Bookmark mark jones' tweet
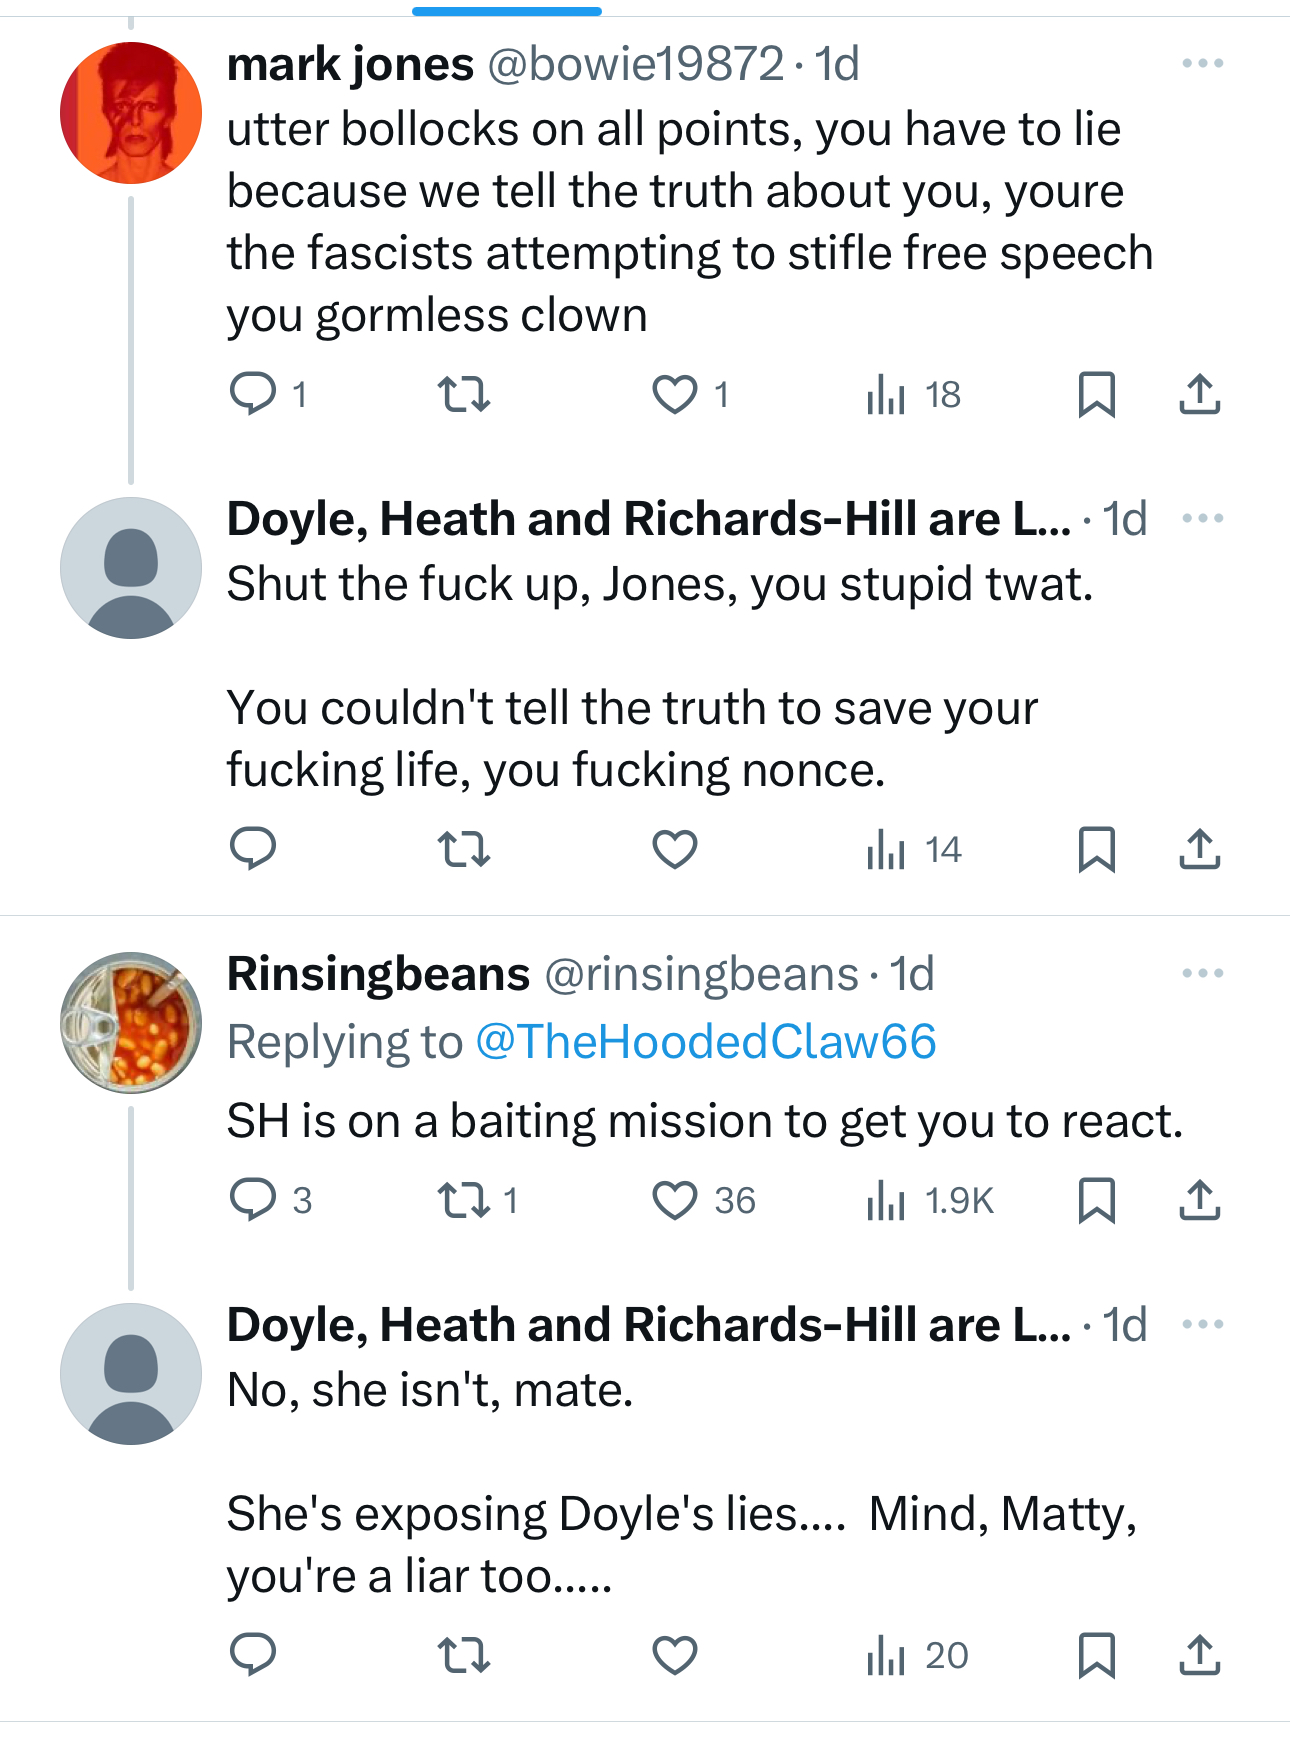 pos(1096,394)
